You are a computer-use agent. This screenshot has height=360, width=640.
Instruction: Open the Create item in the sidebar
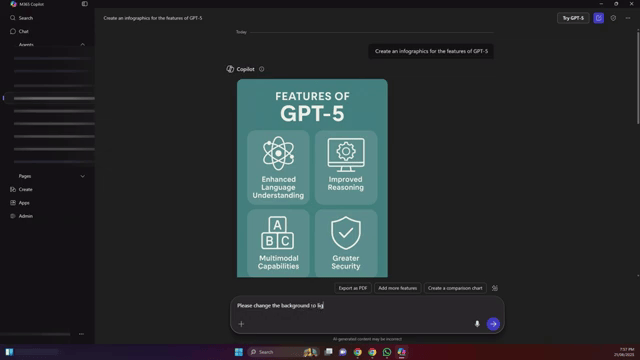click(x=21, y=189)
